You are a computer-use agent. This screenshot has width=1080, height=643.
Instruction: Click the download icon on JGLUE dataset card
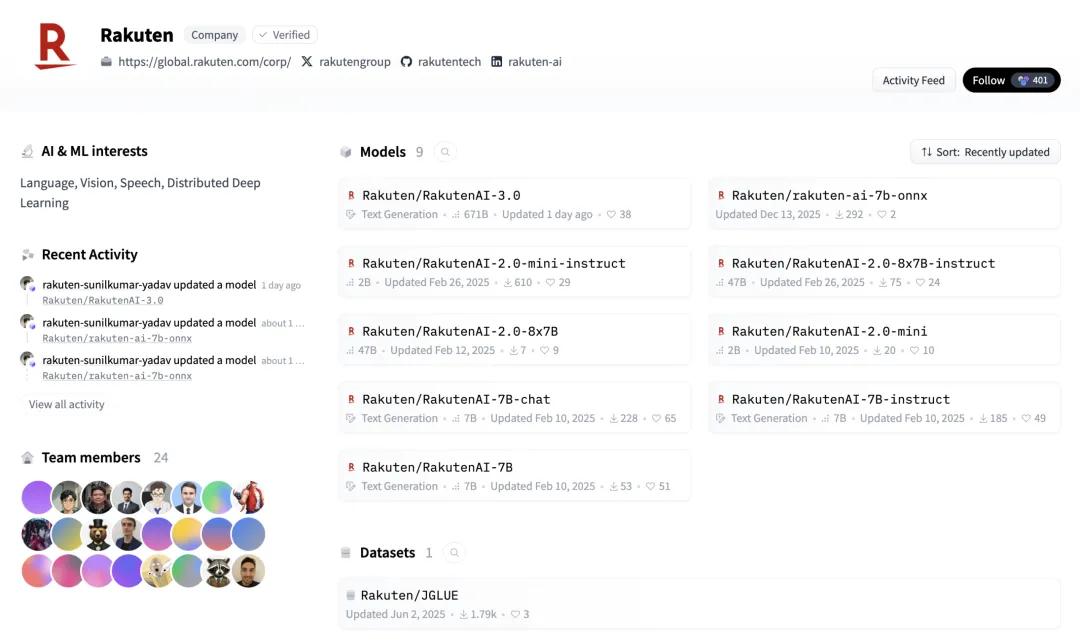click(x=464, y=615)
